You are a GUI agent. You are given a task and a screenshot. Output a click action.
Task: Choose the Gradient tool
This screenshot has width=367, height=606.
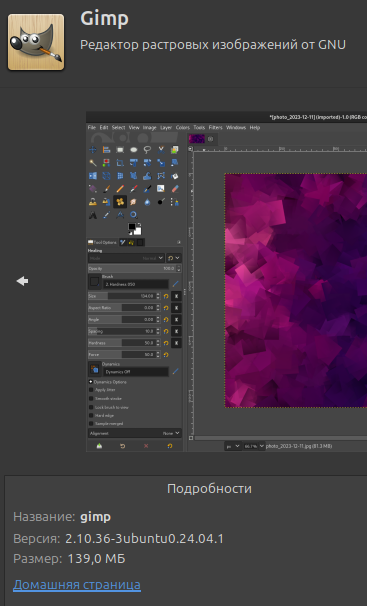93,189
